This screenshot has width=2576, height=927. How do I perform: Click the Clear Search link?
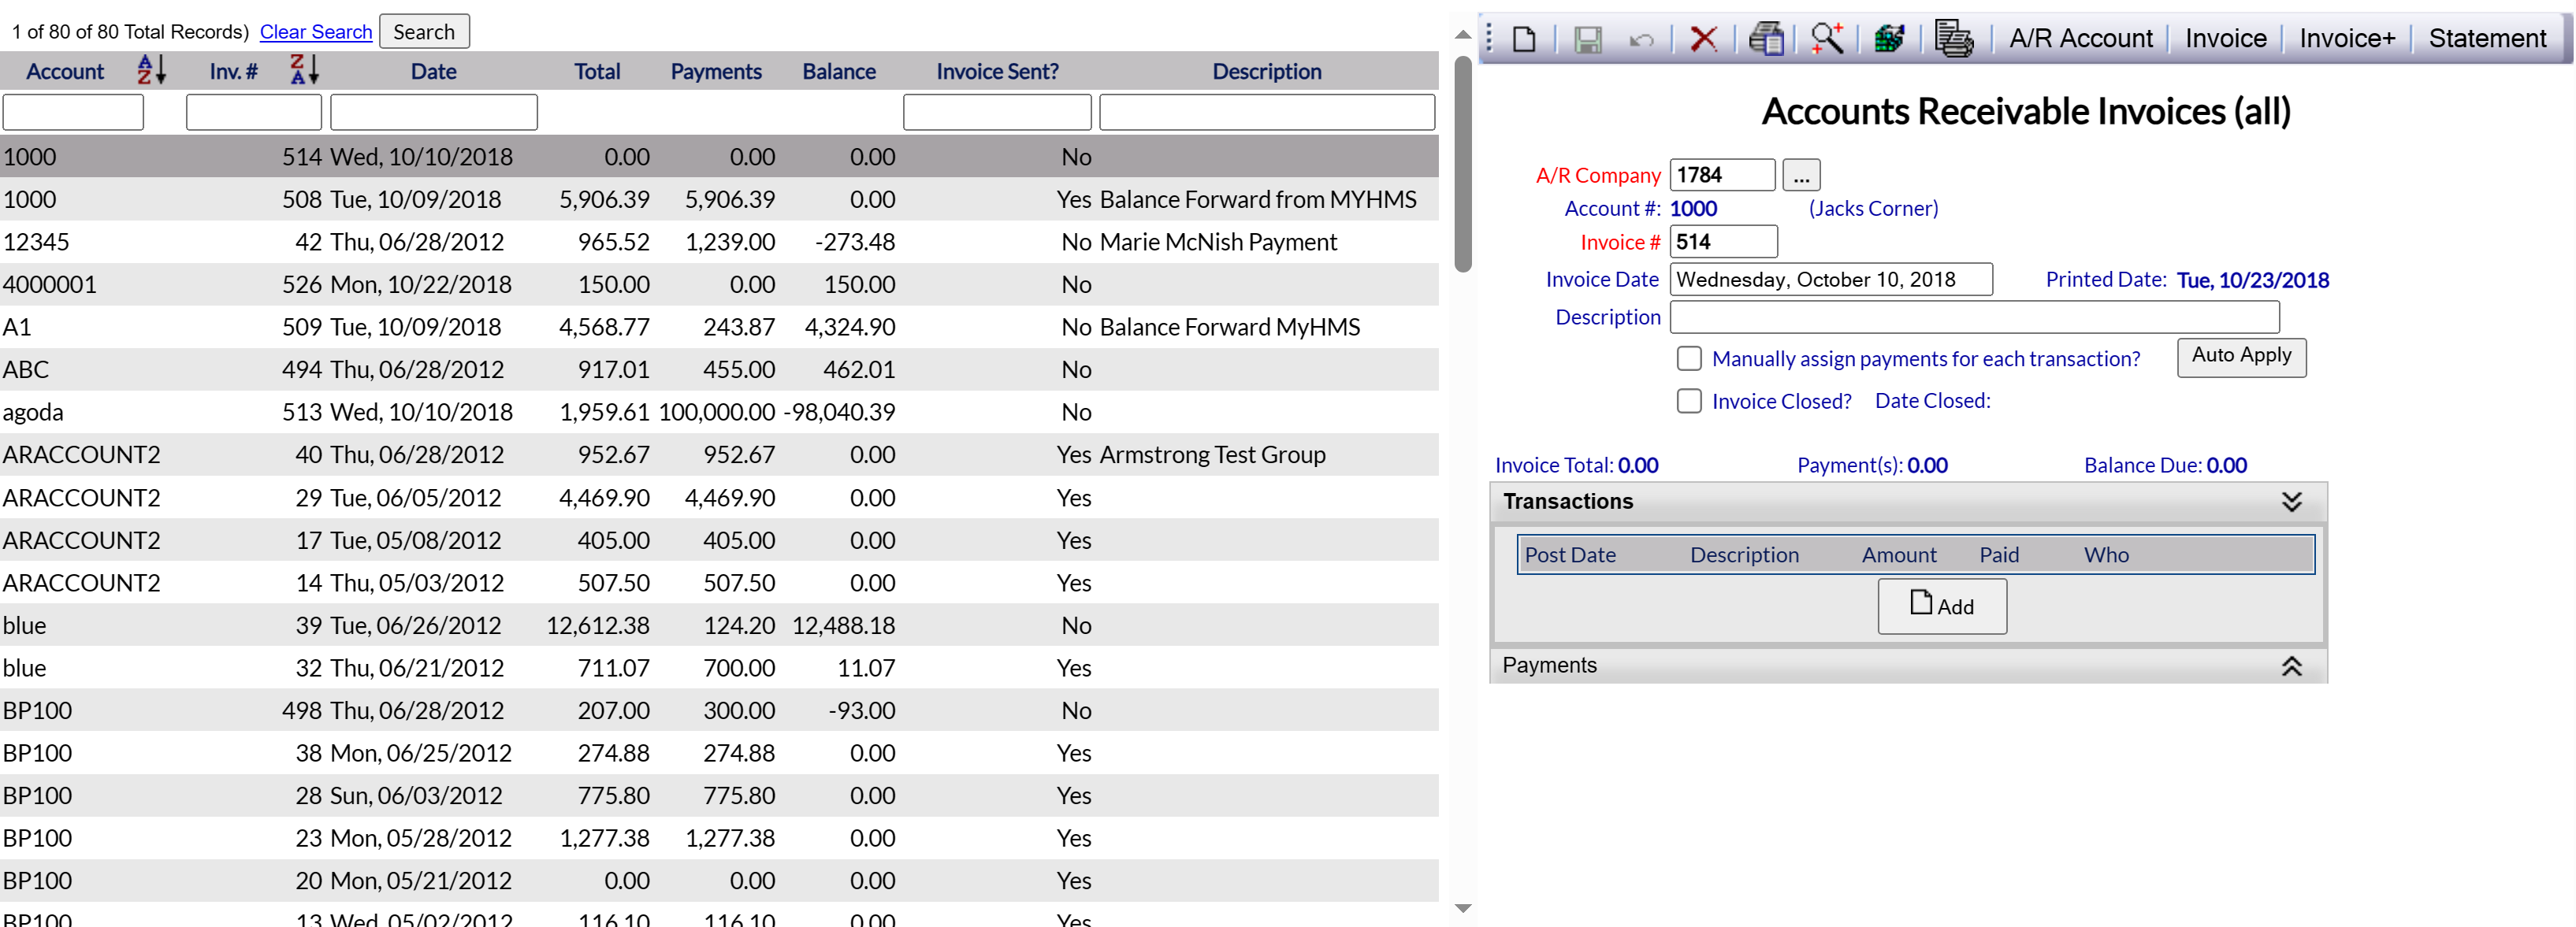(316, 32)
